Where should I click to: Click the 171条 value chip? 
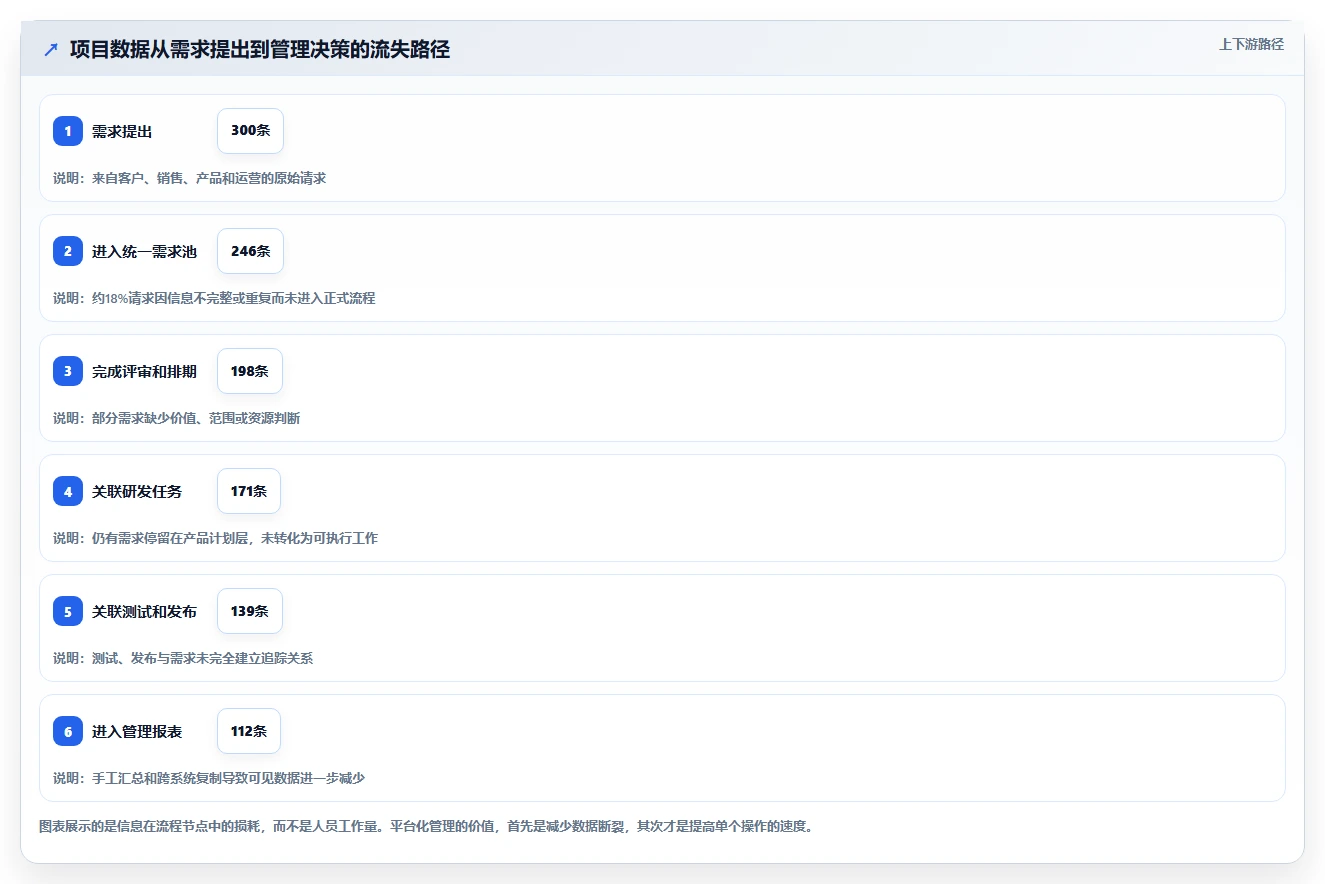point(249,491)
